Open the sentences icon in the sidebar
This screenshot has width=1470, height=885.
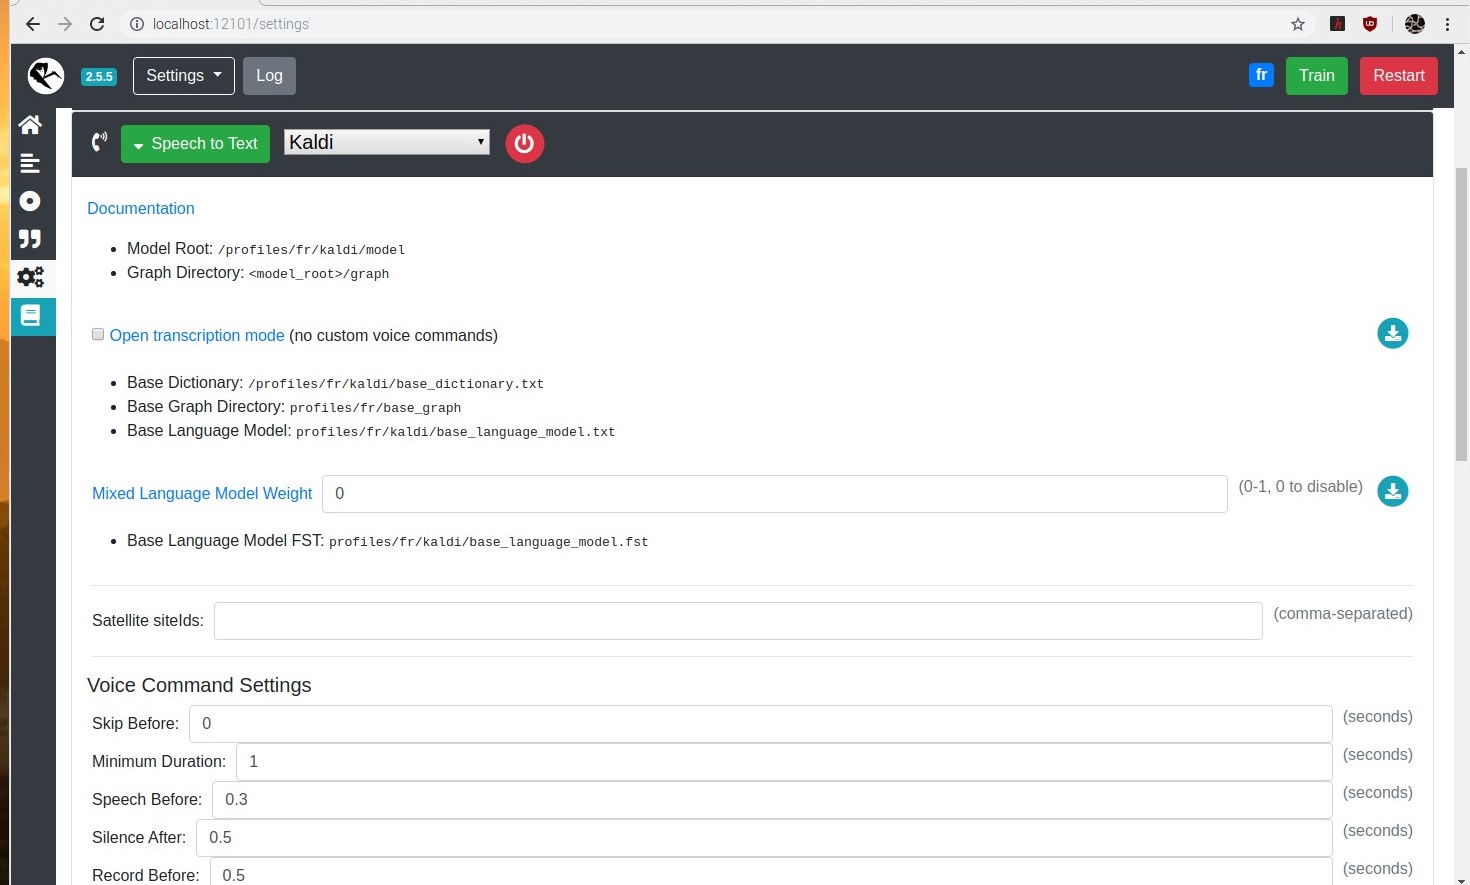[x=30, y=163]
